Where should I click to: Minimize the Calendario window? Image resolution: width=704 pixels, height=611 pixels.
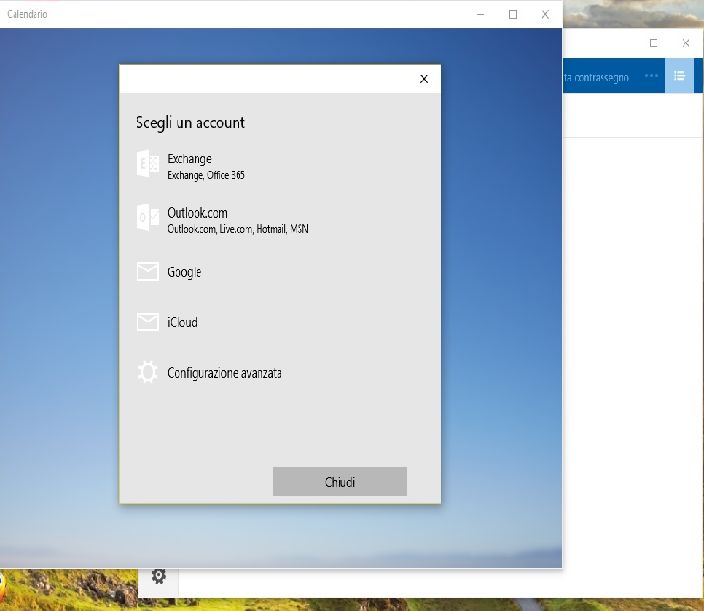point(481,14)
